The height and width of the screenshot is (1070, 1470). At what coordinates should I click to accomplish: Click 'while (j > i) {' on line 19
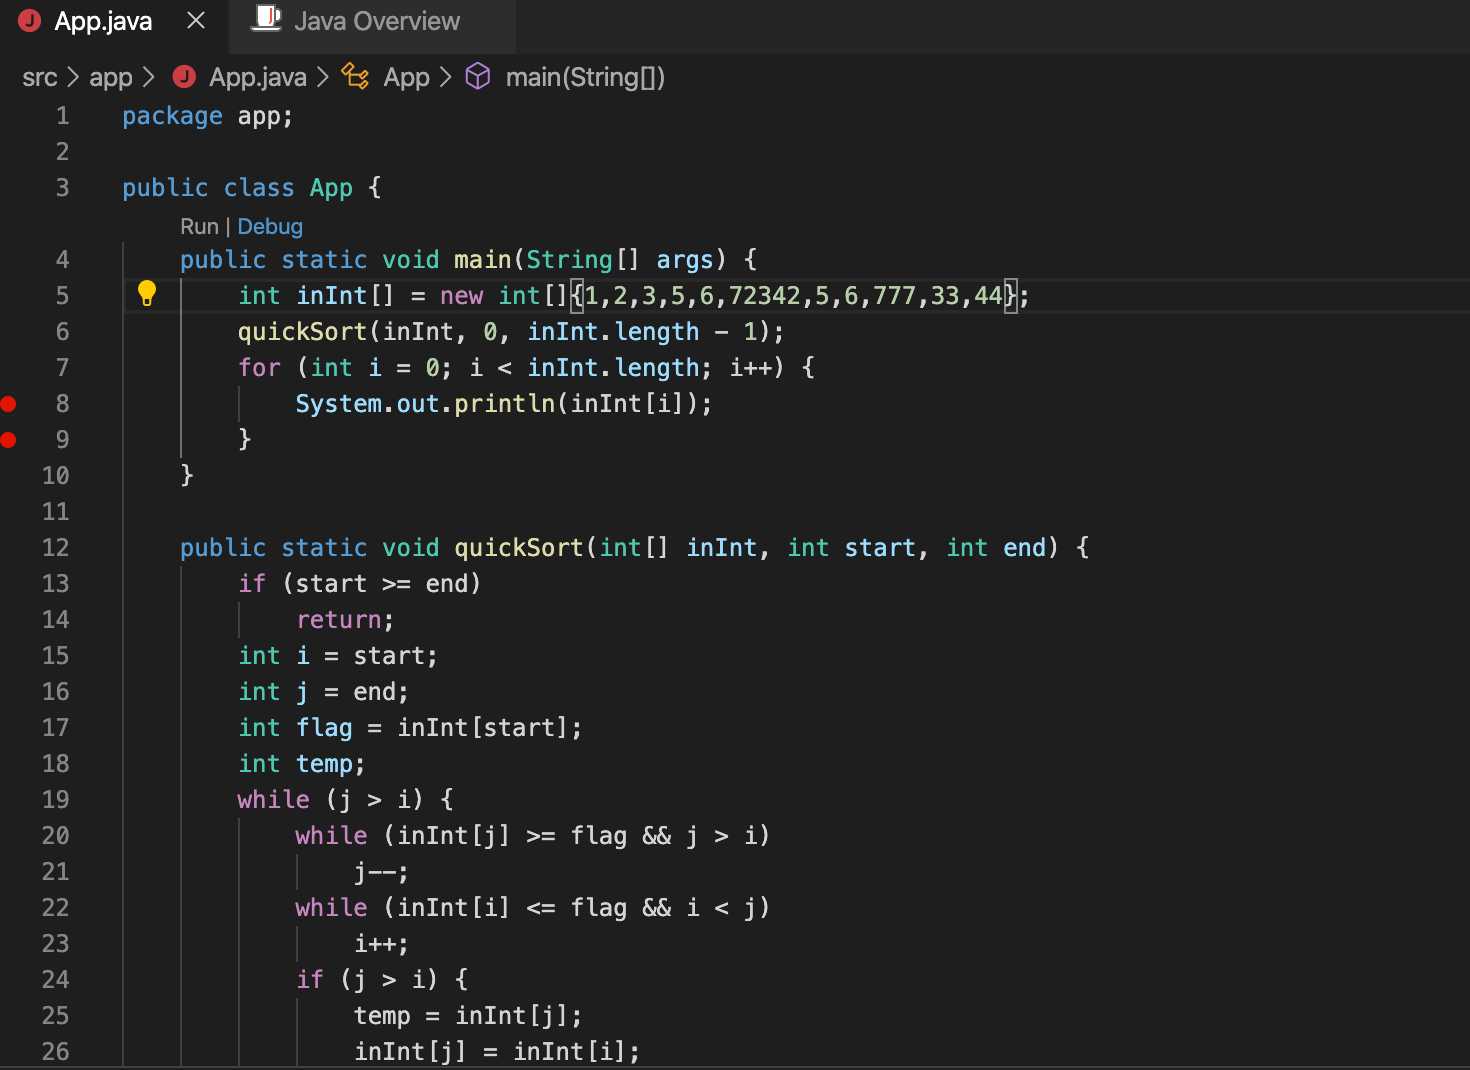[346, 800]
